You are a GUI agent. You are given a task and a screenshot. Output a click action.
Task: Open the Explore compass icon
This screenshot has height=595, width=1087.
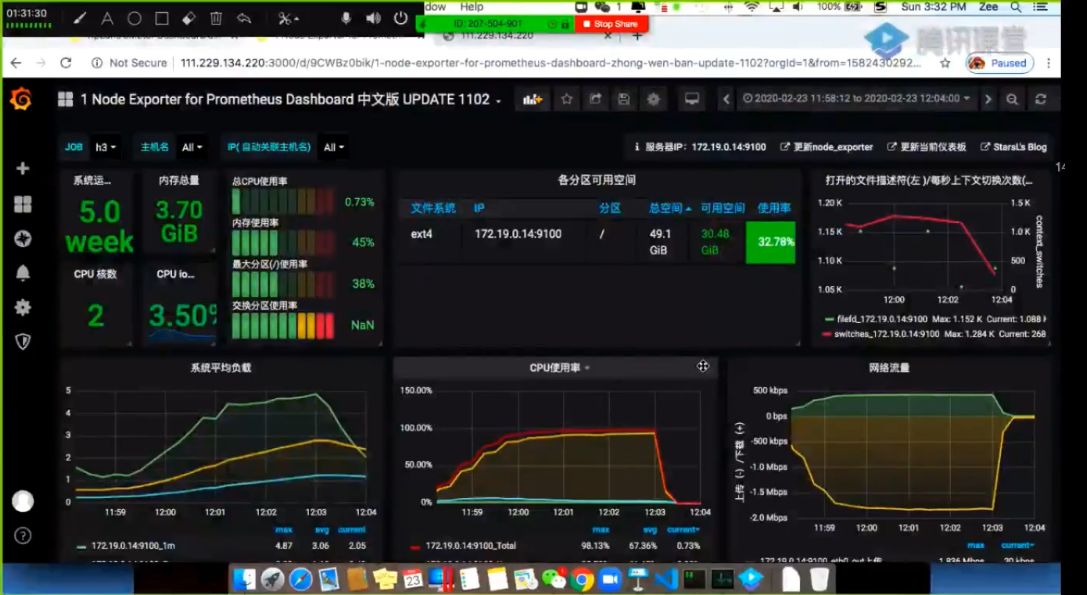(x=23, y=239)
